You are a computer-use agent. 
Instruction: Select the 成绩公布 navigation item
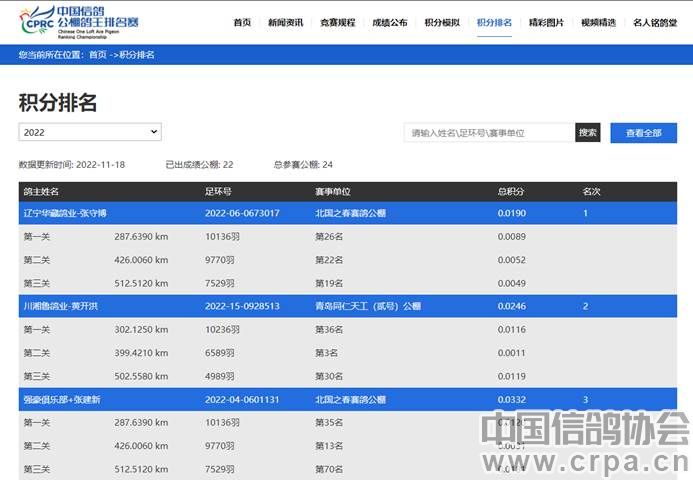(389, 21)
